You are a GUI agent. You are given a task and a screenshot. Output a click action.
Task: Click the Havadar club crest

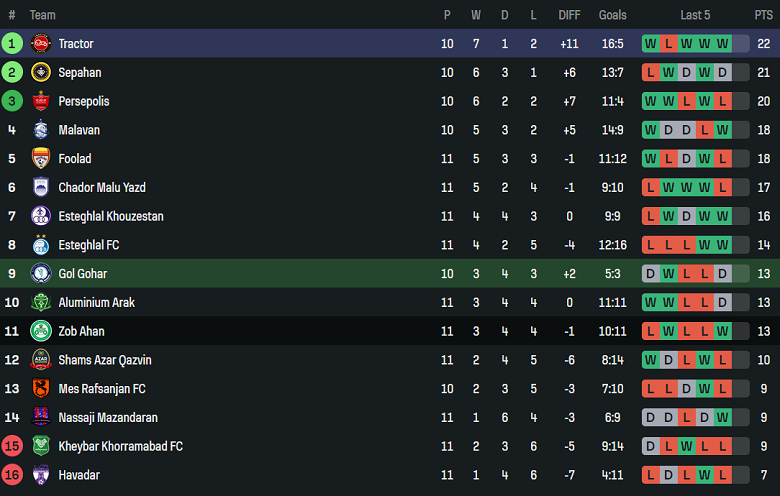click(41, 475)
